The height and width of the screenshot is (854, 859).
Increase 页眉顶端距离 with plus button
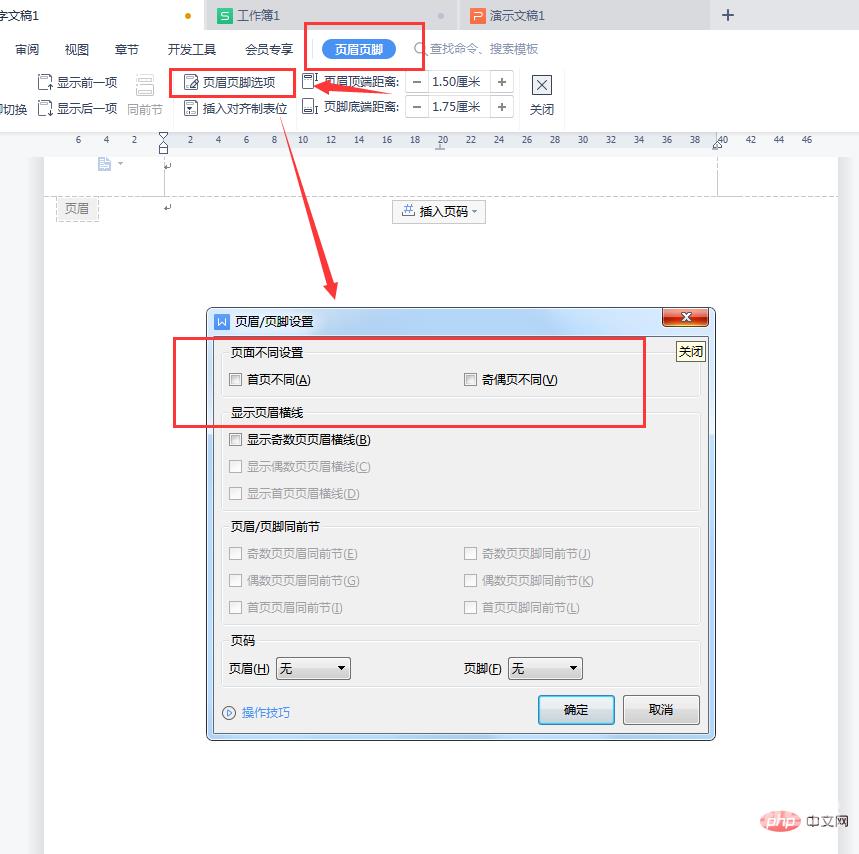coord(502,82)
